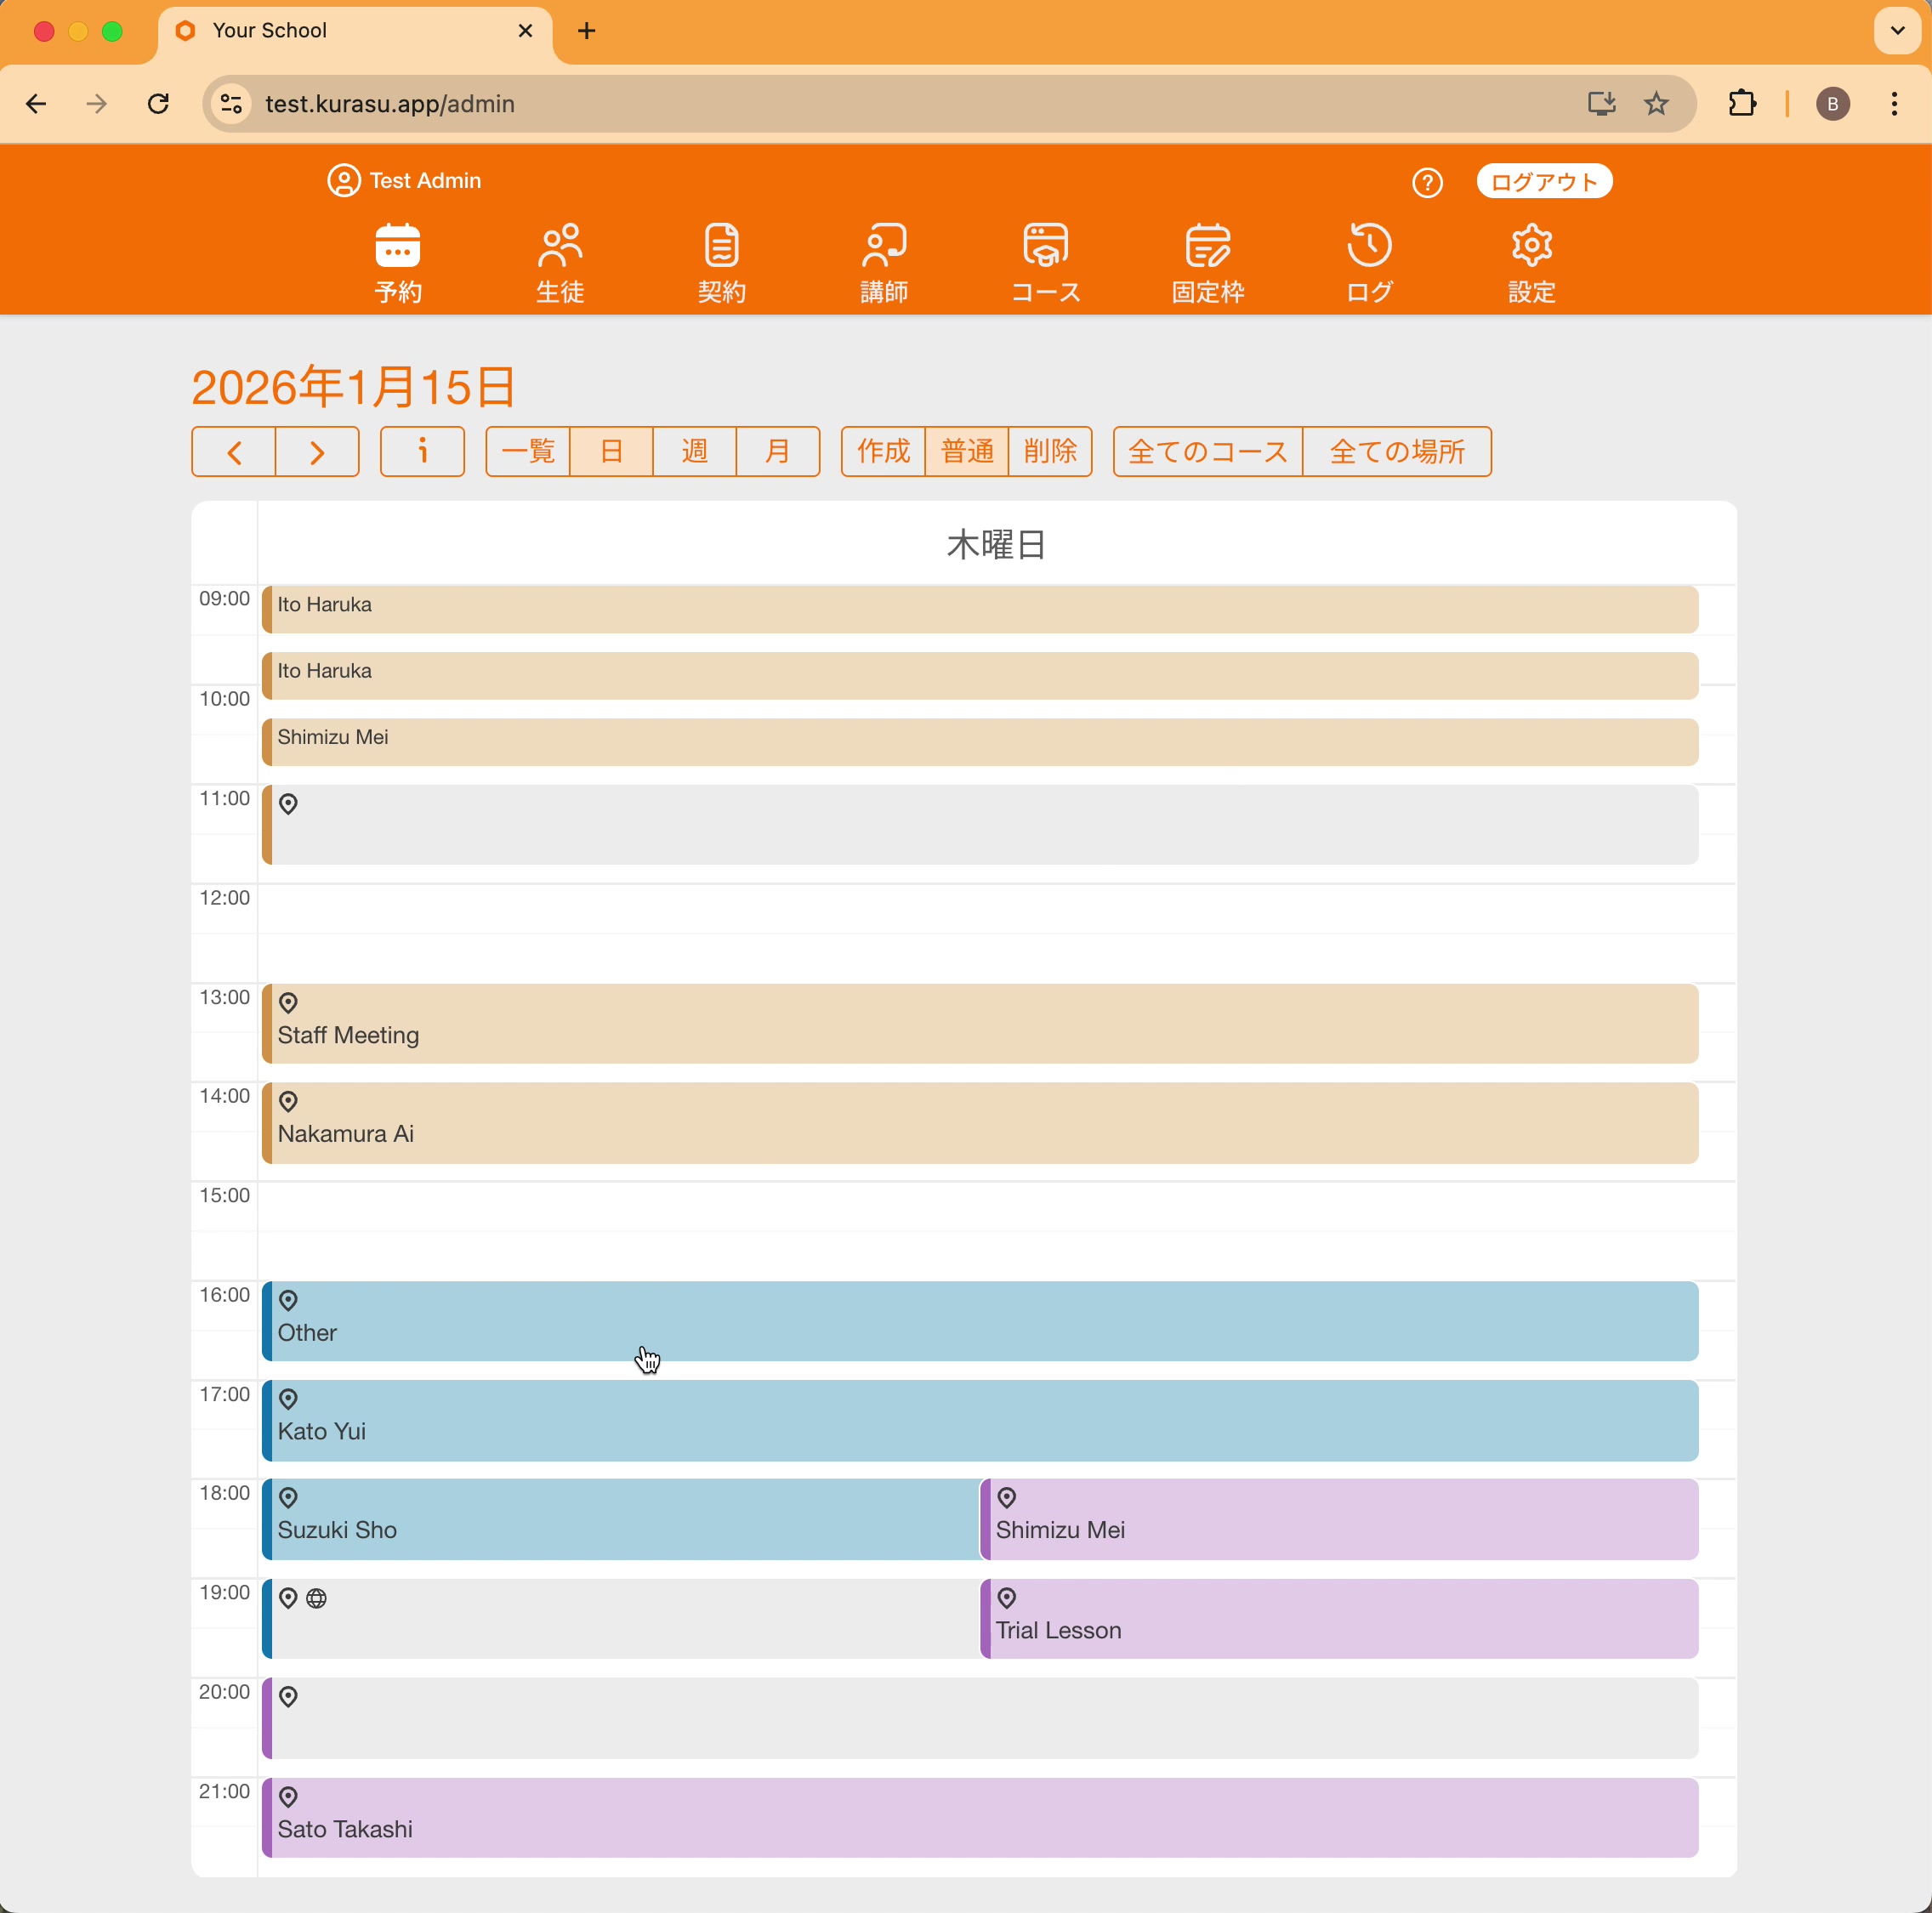The width and height of the screenshot is (1932, 1913).
Task: Switch to 週 week view
Action: click(x=694, y=451)
